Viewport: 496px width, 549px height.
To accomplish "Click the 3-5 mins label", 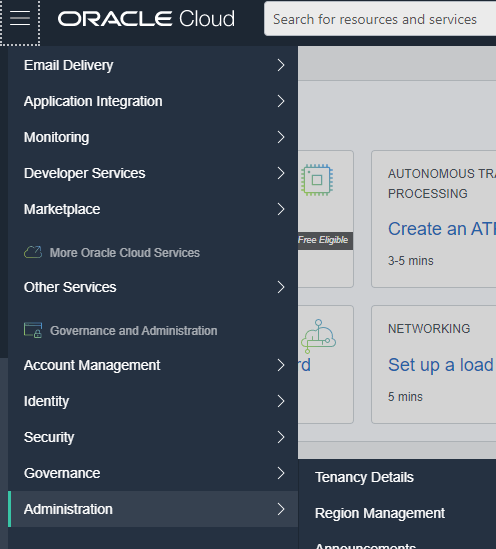I will point(411,261).
